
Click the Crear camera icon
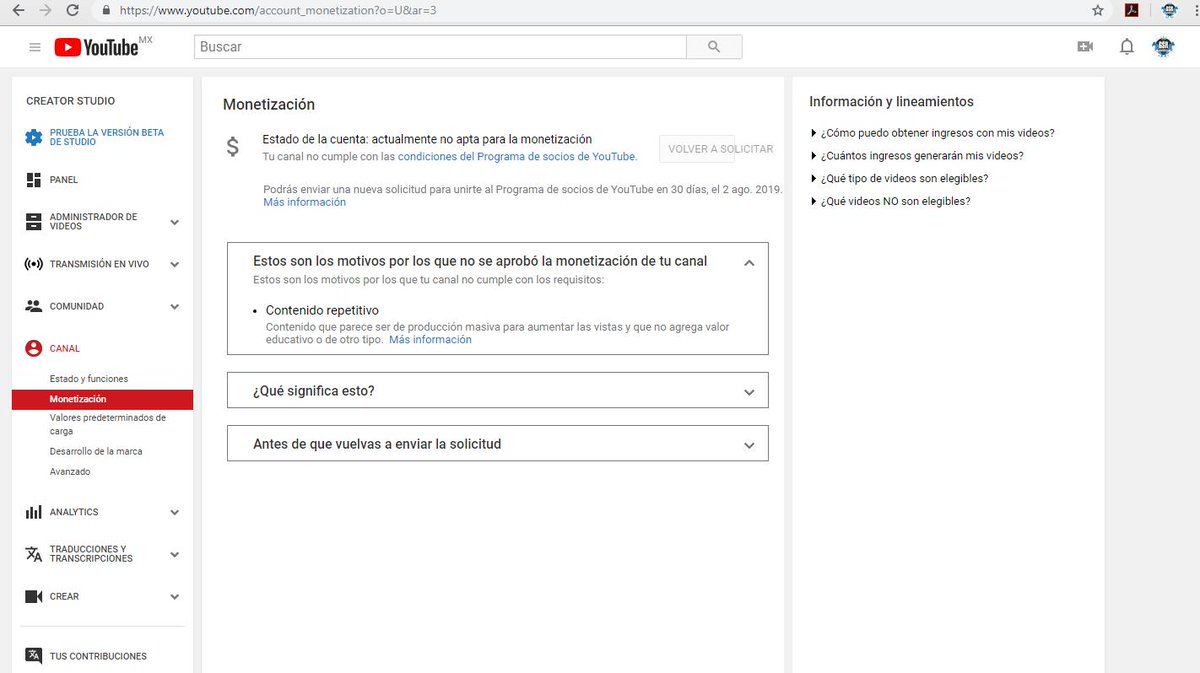[33, 596]
